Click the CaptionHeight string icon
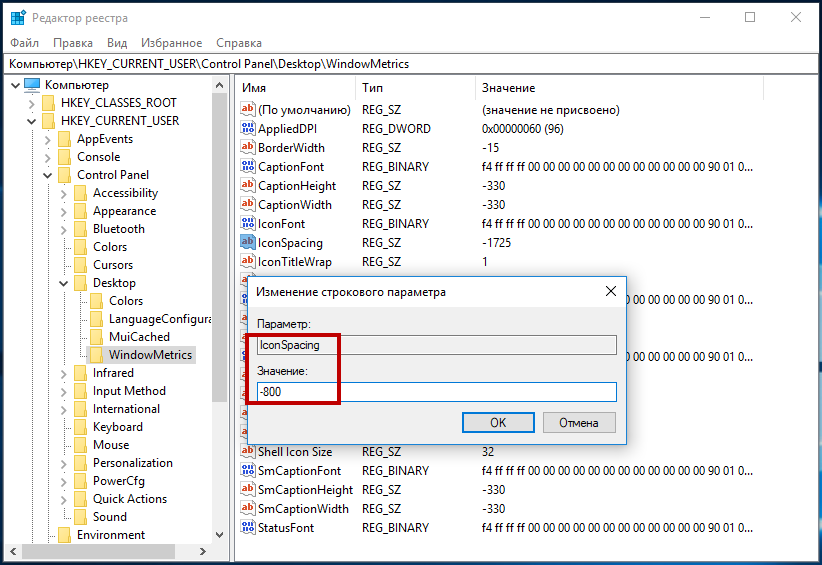 [247, 186]
